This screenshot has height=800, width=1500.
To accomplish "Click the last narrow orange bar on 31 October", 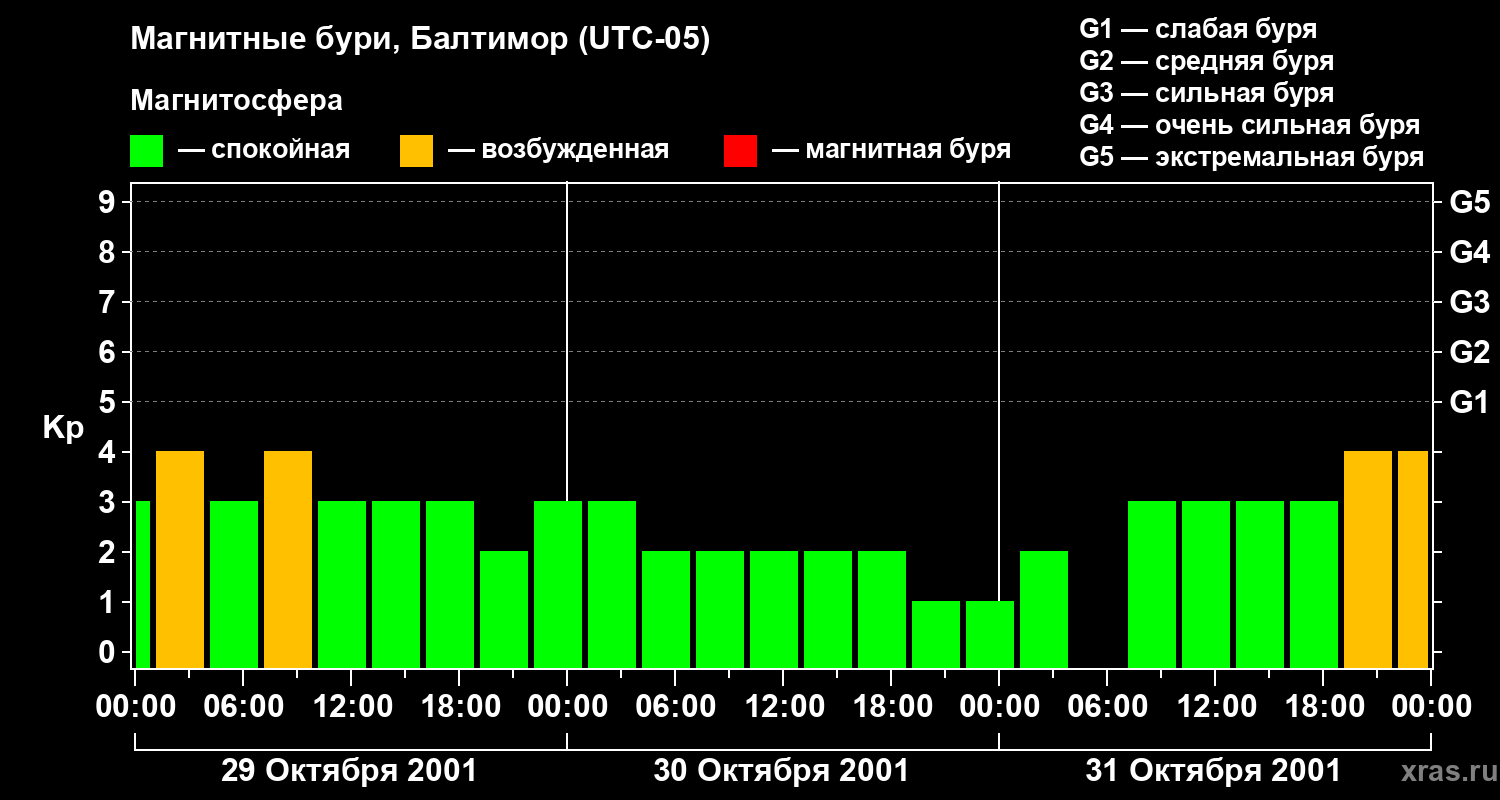I will click(x=1413, y=559).
